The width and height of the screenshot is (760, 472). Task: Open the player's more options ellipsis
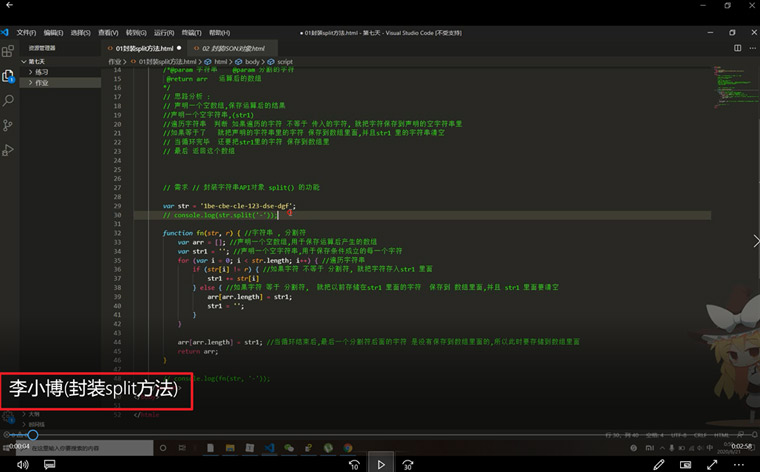pos(739,465)
